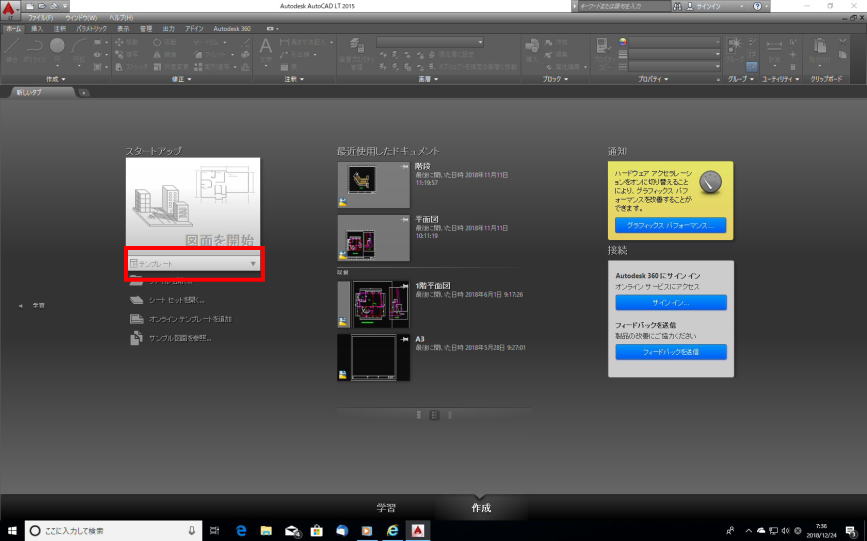The width and height of the screenshot is (867, 541).
Task: Switch to the Autodesk 360 ribbon tab
Action: click(x=232, y=28)
